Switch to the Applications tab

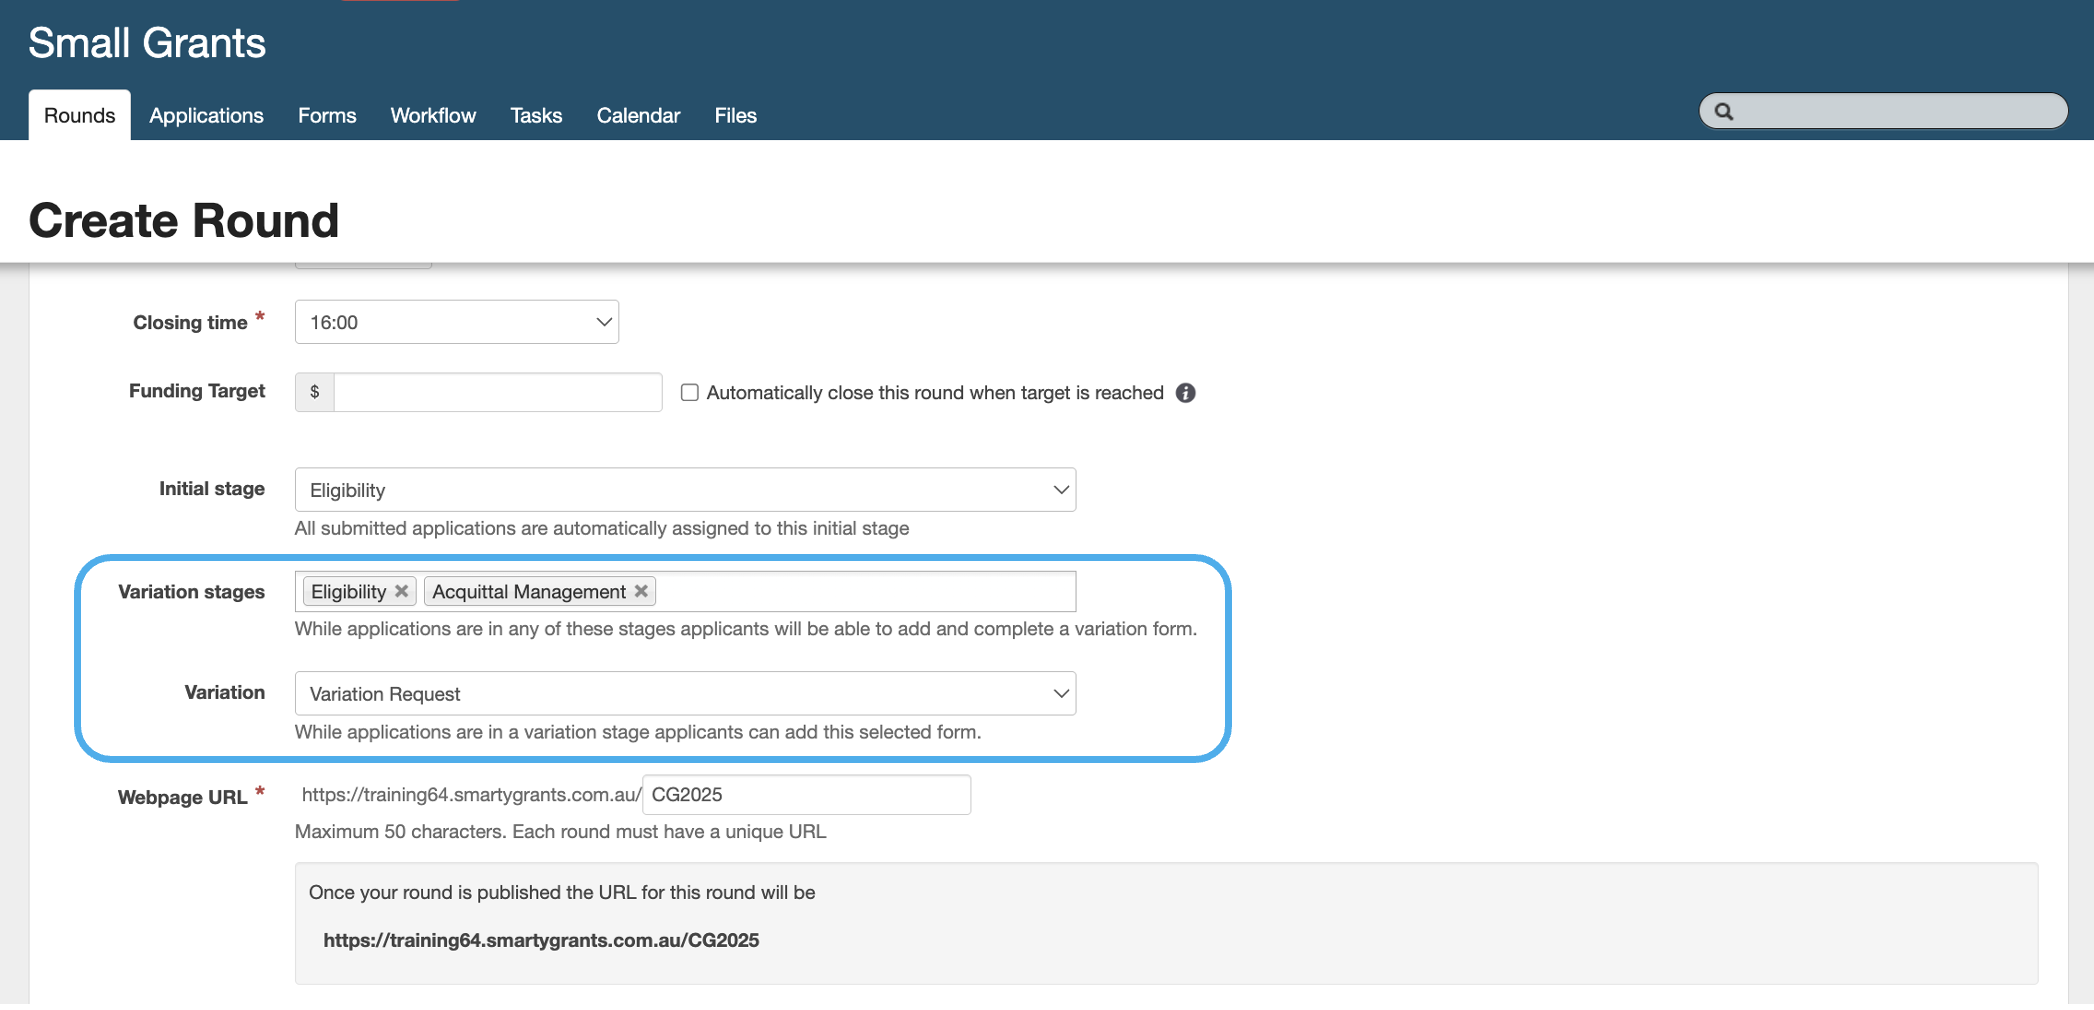[x=206, y=116]
